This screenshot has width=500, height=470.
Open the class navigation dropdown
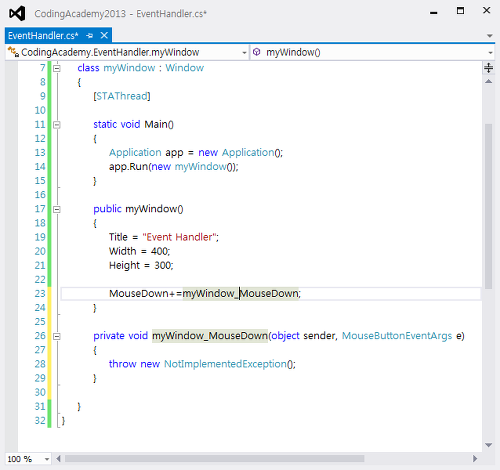[x=244, y=53]
